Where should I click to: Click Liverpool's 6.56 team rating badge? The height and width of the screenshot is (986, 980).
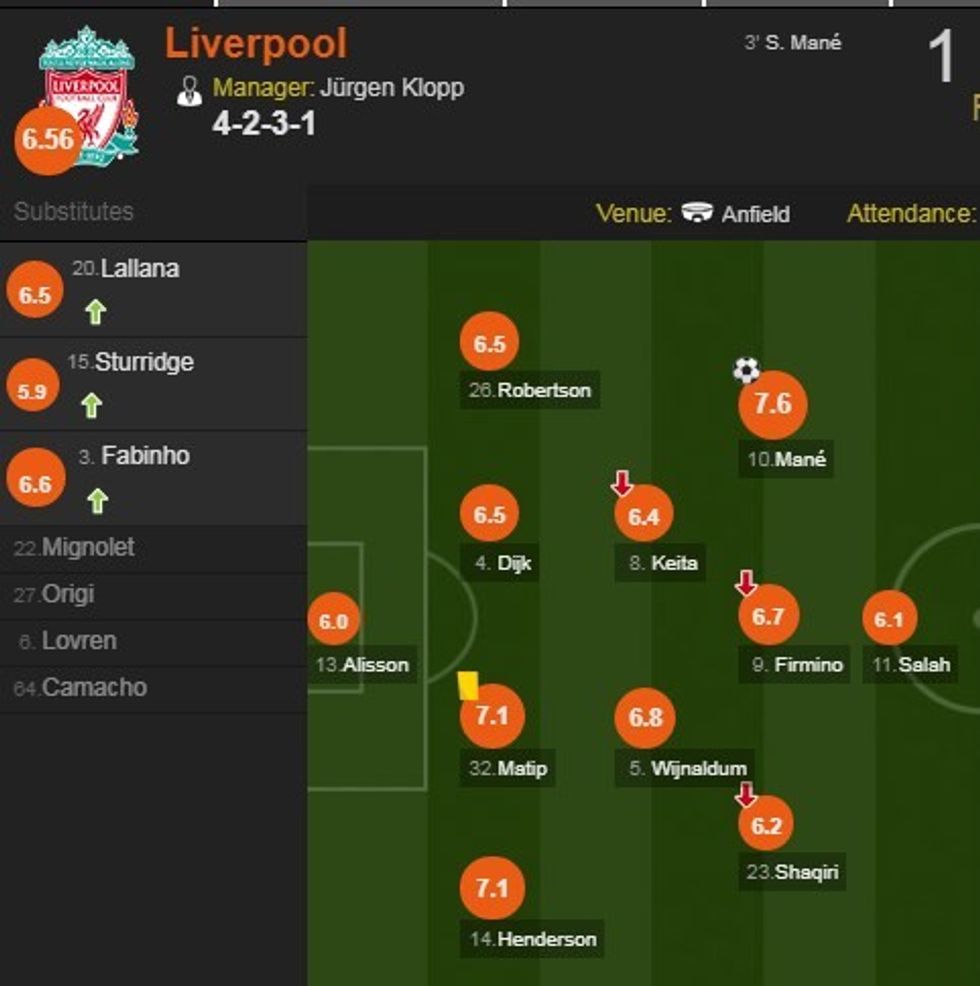point(47,140)
